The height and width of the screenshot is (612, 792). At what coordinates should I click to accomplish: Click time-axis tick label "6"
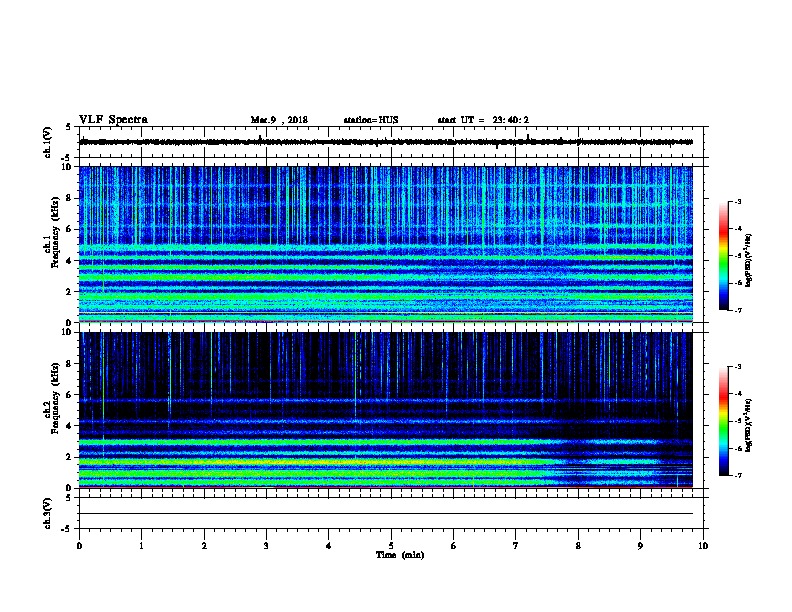(x=454, y=546)
